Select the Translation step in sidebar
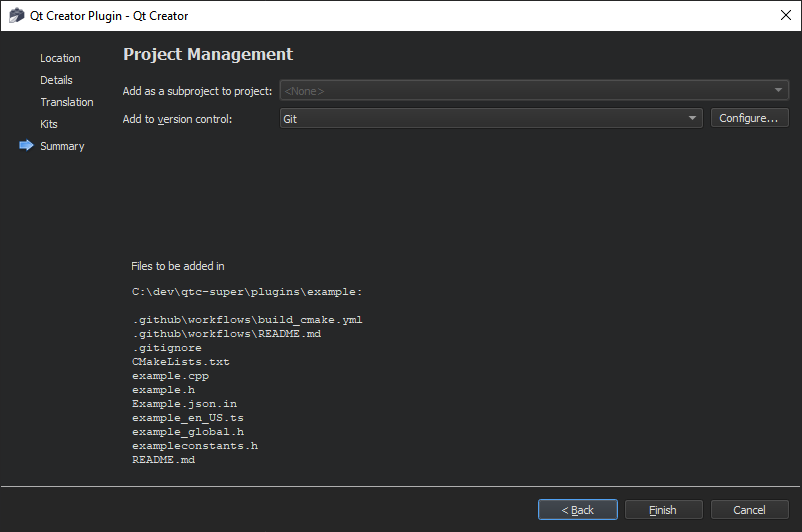 [67, 102]
